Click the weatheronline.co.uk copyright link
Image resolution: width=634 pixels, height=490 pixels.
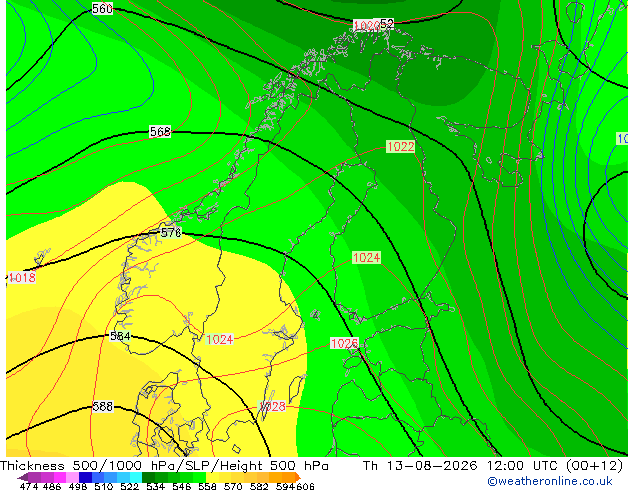point(550,481)
